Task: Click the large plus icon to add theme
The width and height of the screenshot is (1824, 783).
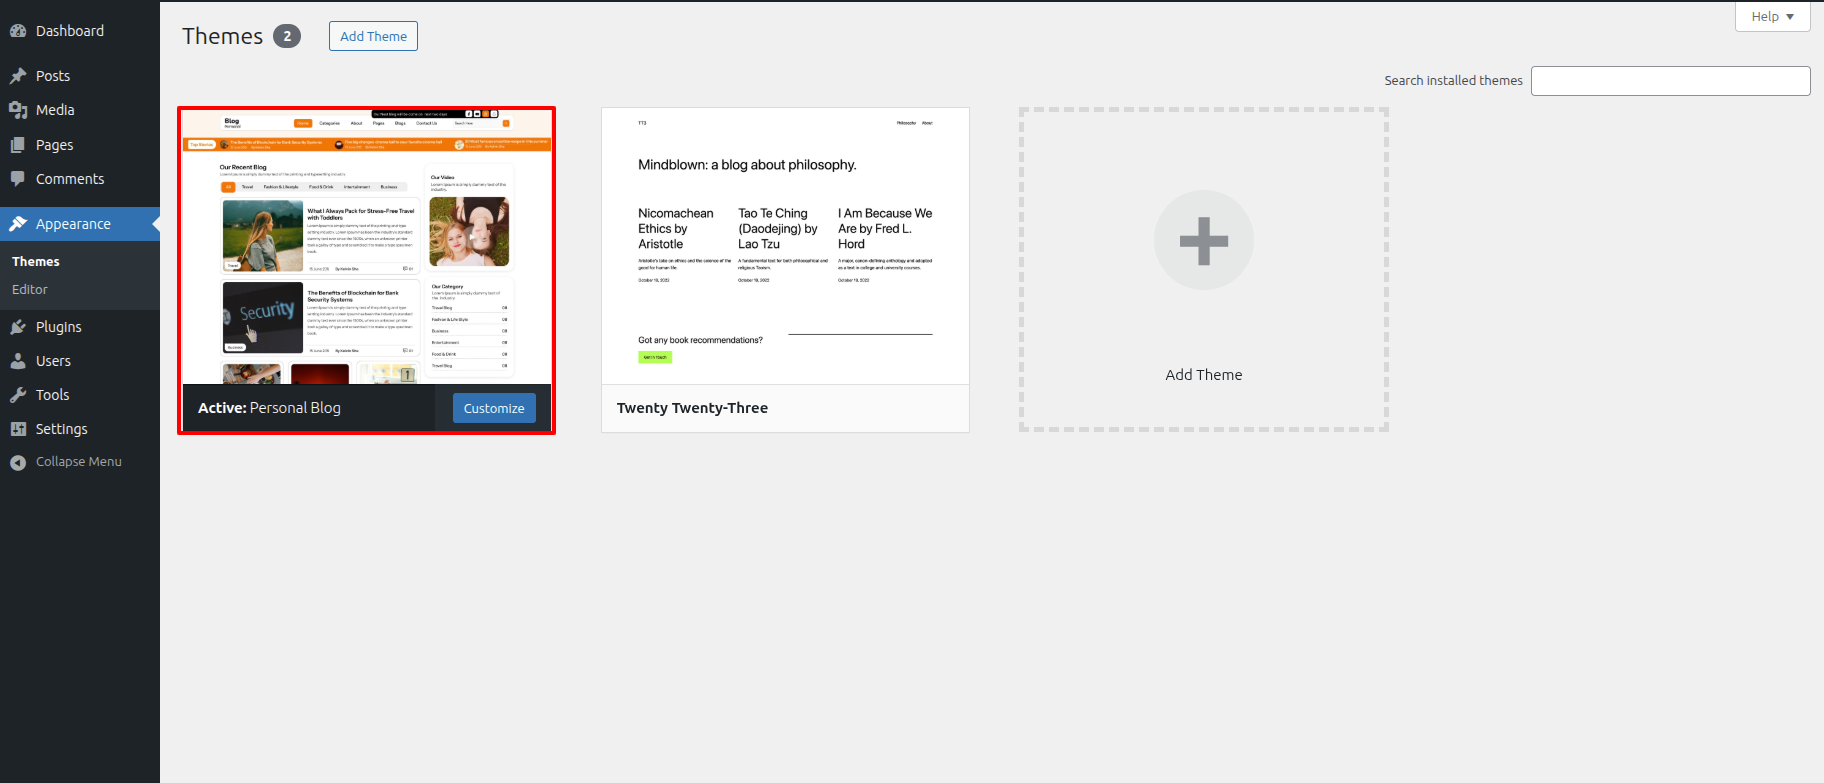Action: (x=1203, y=241)
